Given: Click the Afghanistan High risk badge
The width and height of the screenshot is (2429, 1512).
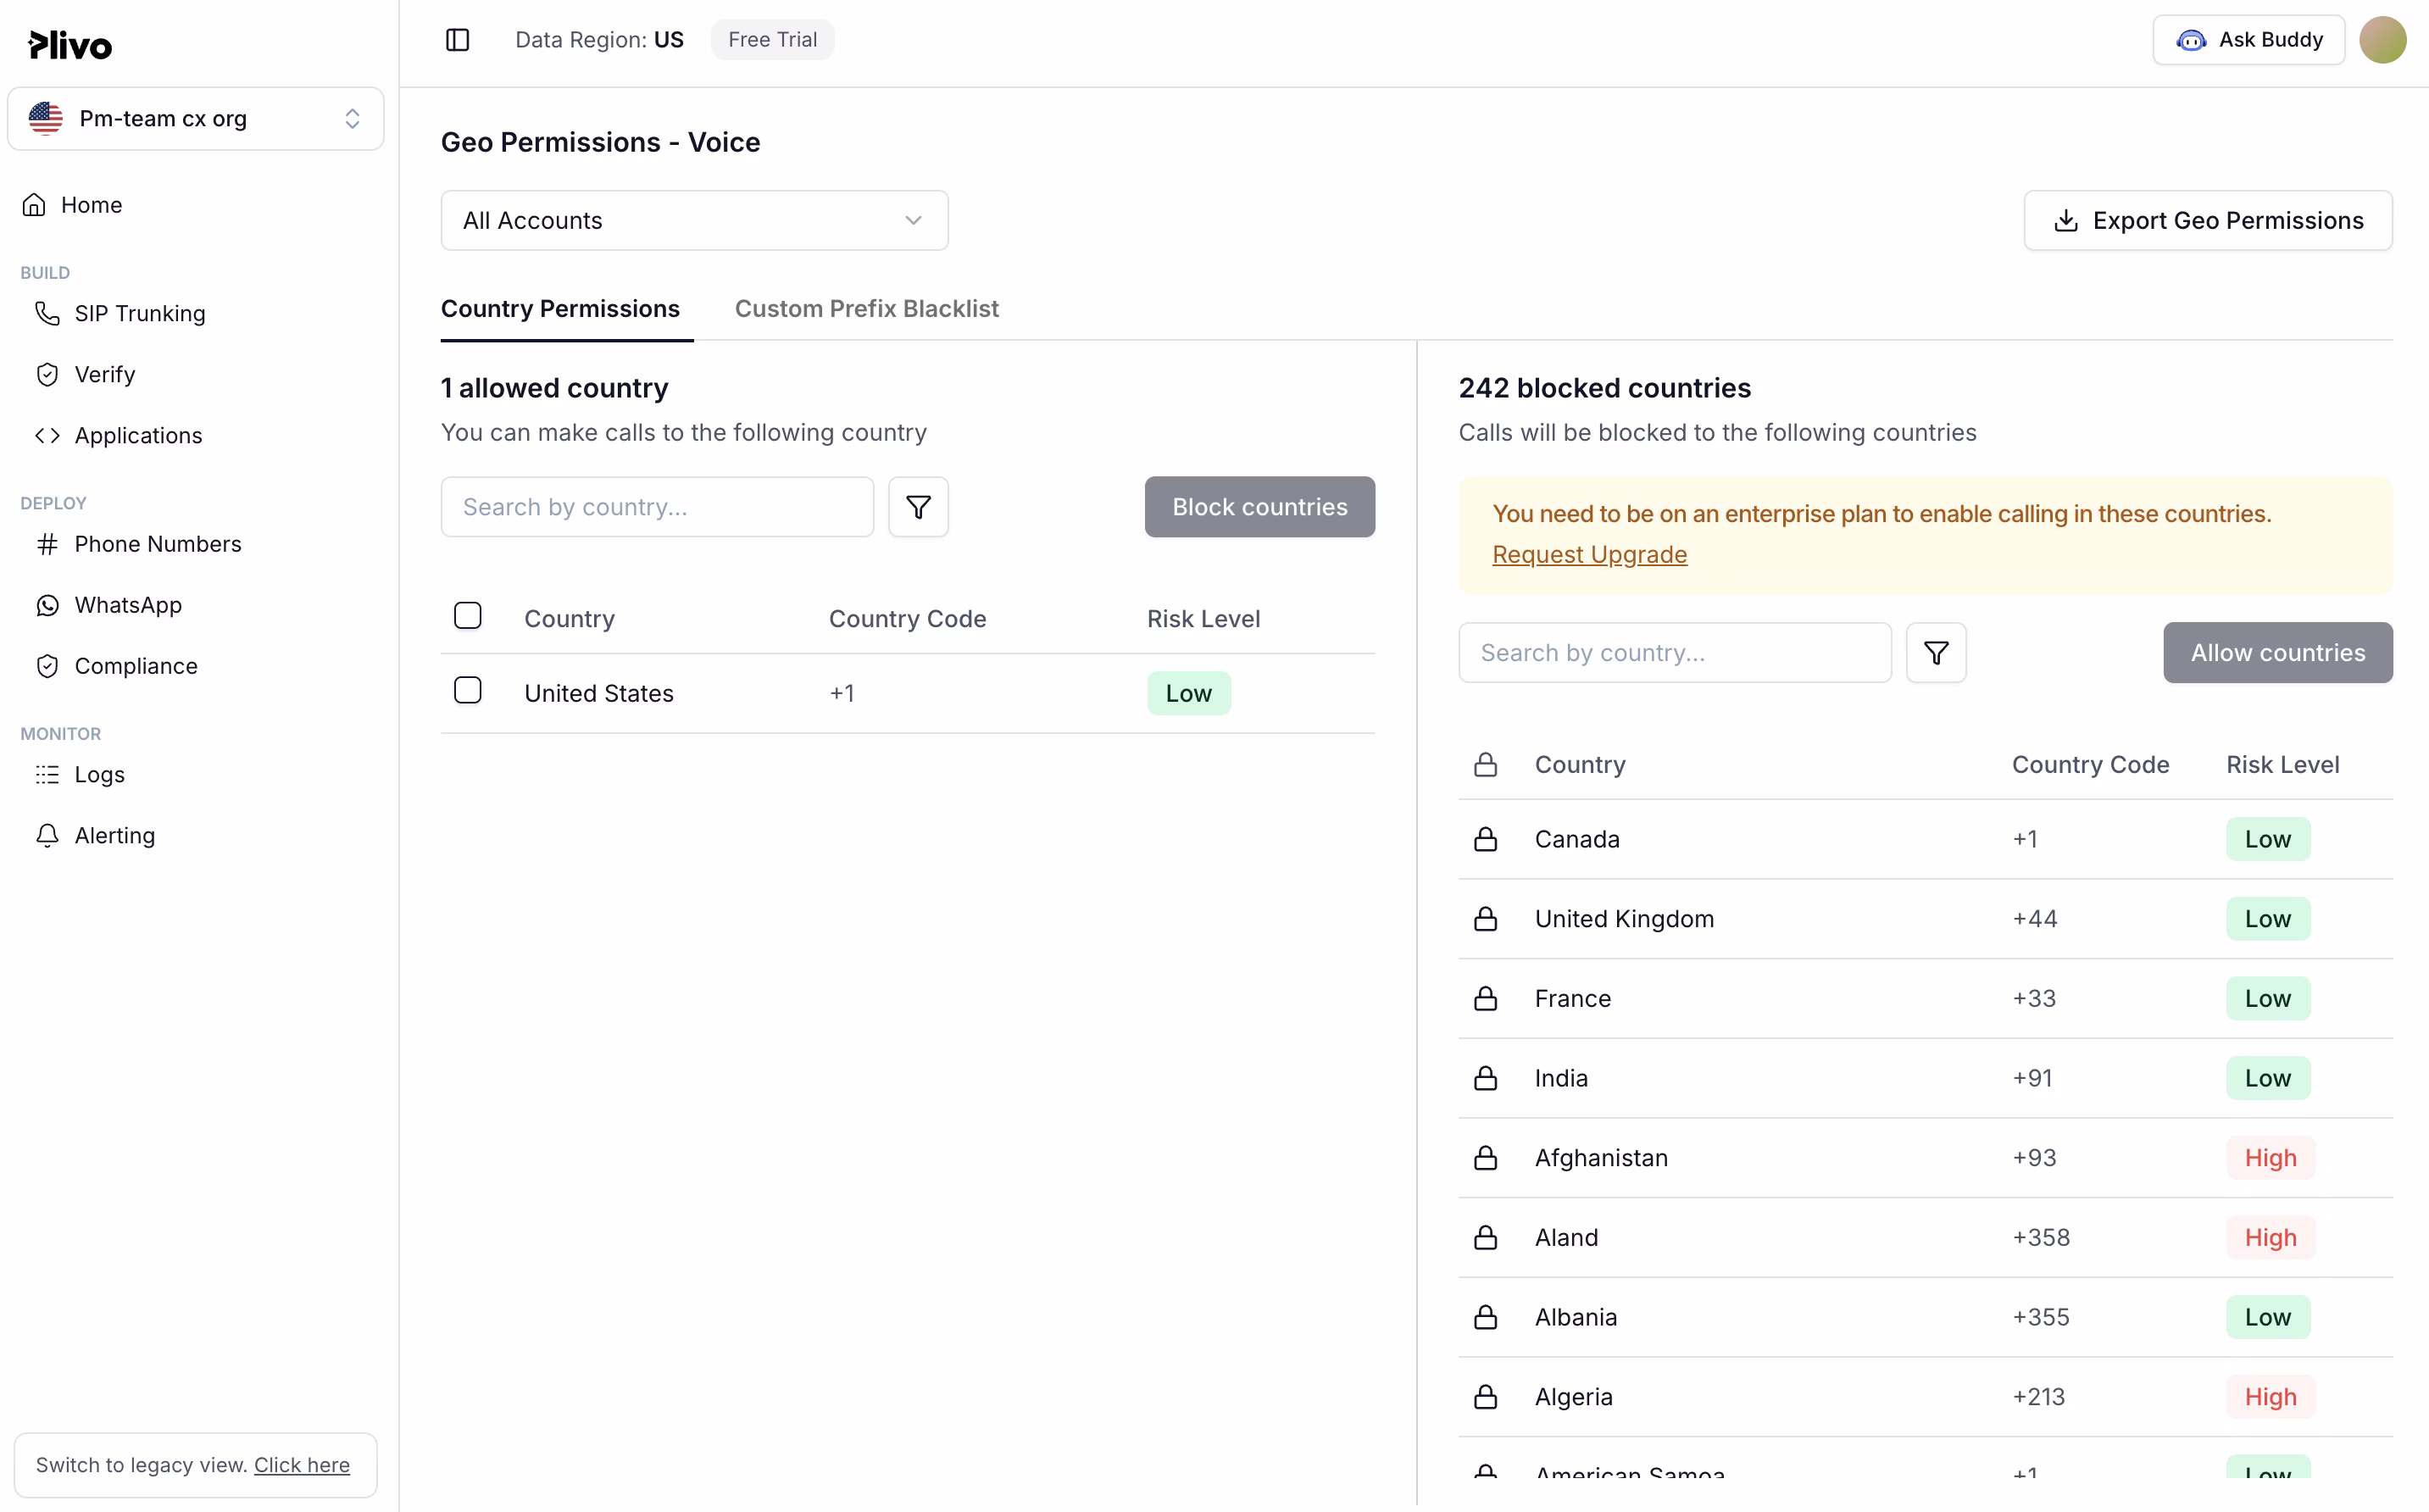Looking at the screenshot, I should tap(2270, 1158).
